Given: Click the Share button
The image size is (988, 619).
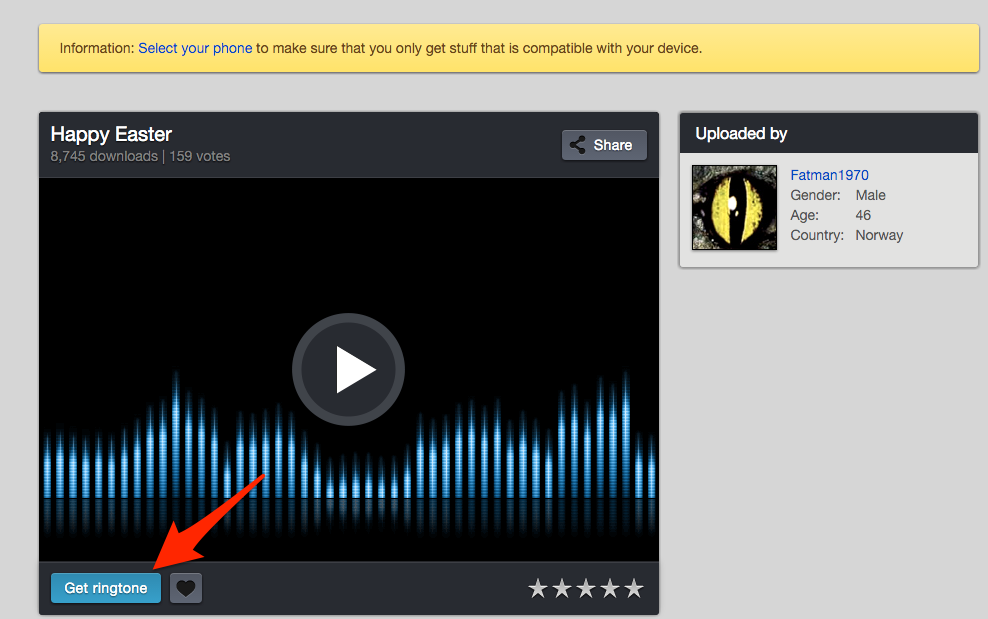Looking at the screenshot, I should point(603,145).
